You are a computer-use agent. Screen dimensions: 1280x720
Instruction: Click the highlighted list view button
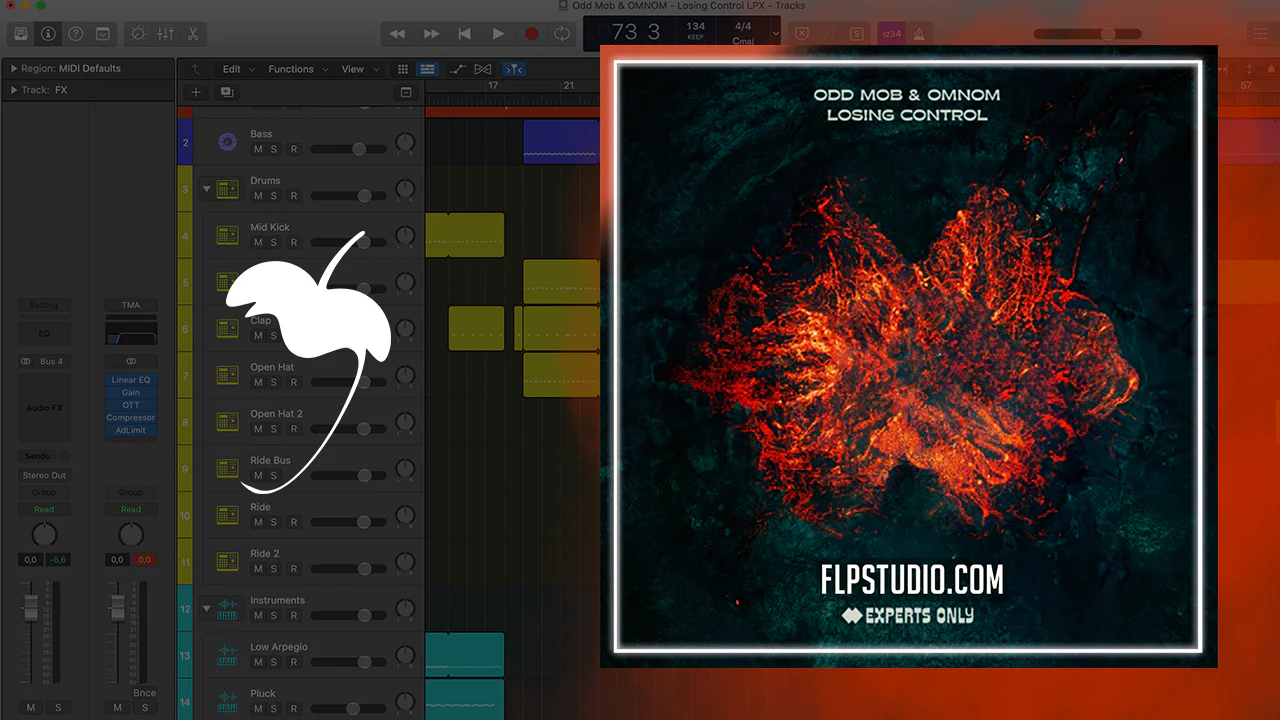[428, 69]
